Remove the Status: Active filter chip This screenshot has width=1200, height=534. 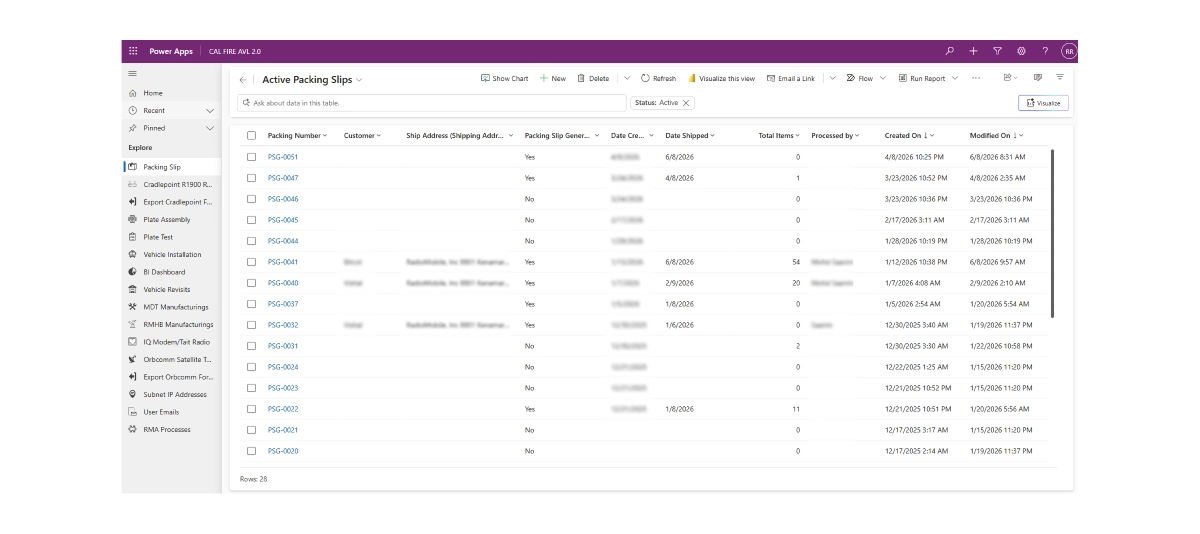point(686,103)
